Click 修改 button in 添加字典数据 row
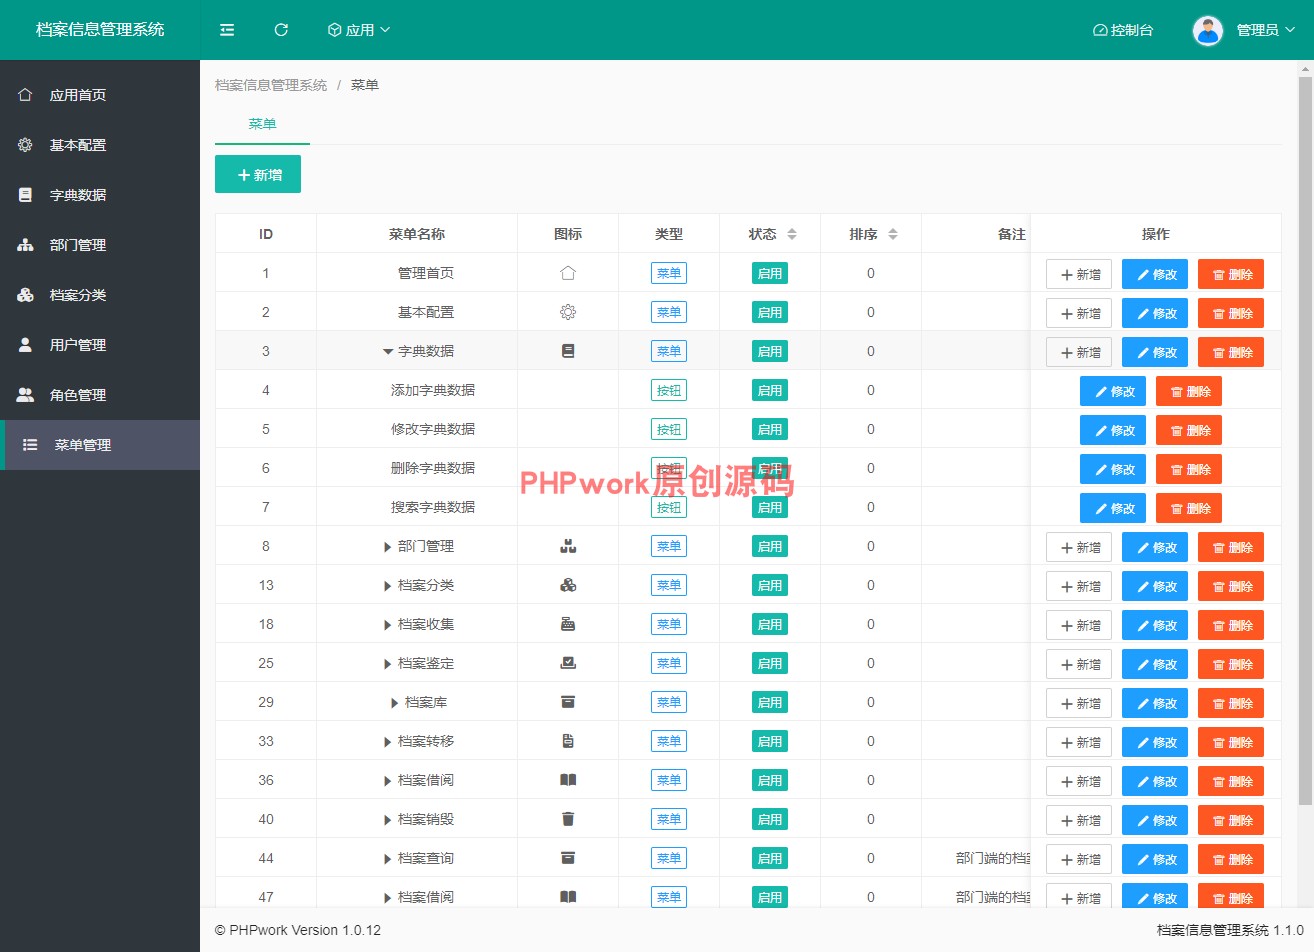The width and height of the screenshot is (1314, 952). tap(1113, 391)
